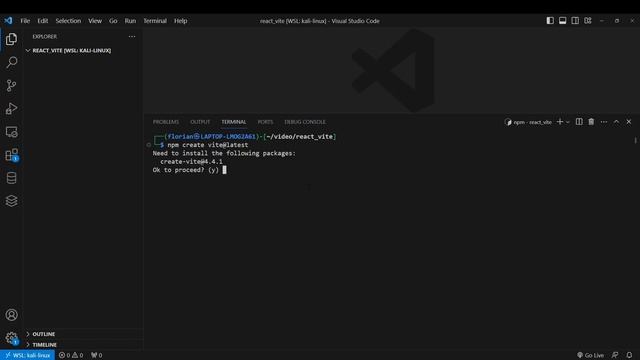Open Run and Debug view
The width and height of the screenshot is (640, 360).
11,109
